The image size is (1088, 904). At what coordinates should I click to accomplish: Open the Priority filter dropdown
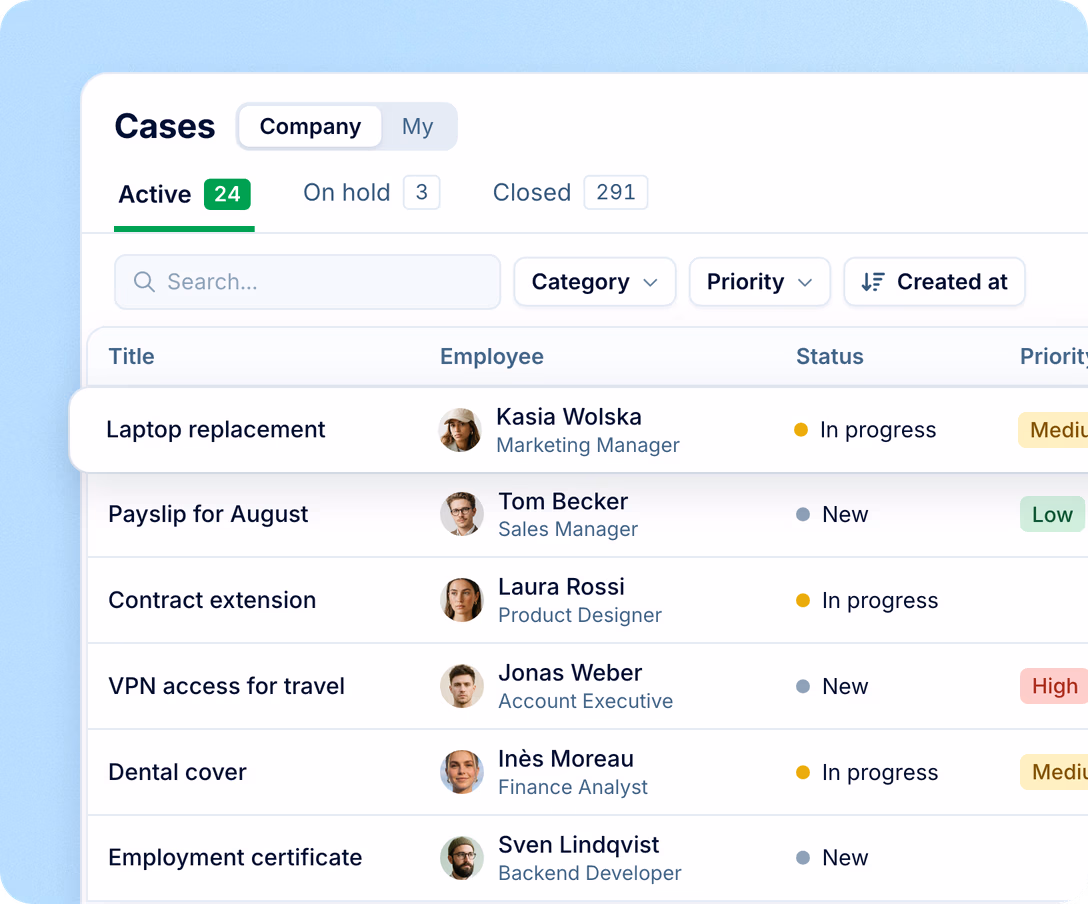759,282
